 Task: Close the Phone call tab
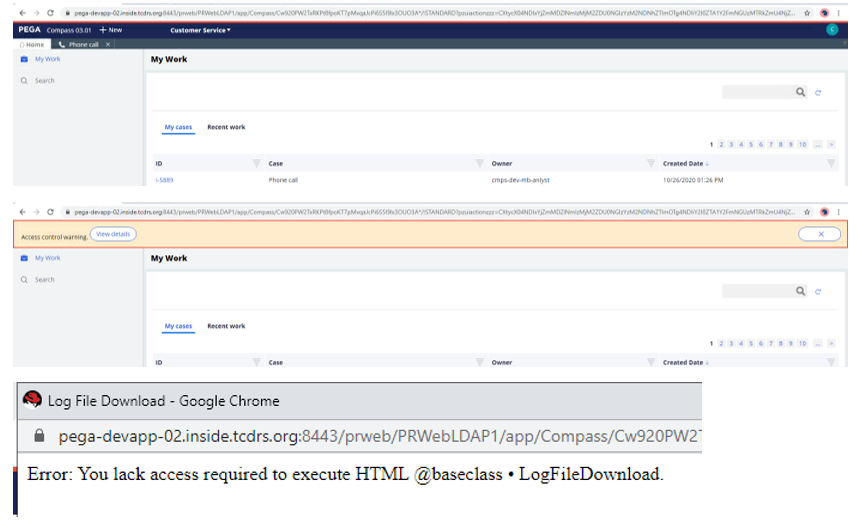pos(108,44)
